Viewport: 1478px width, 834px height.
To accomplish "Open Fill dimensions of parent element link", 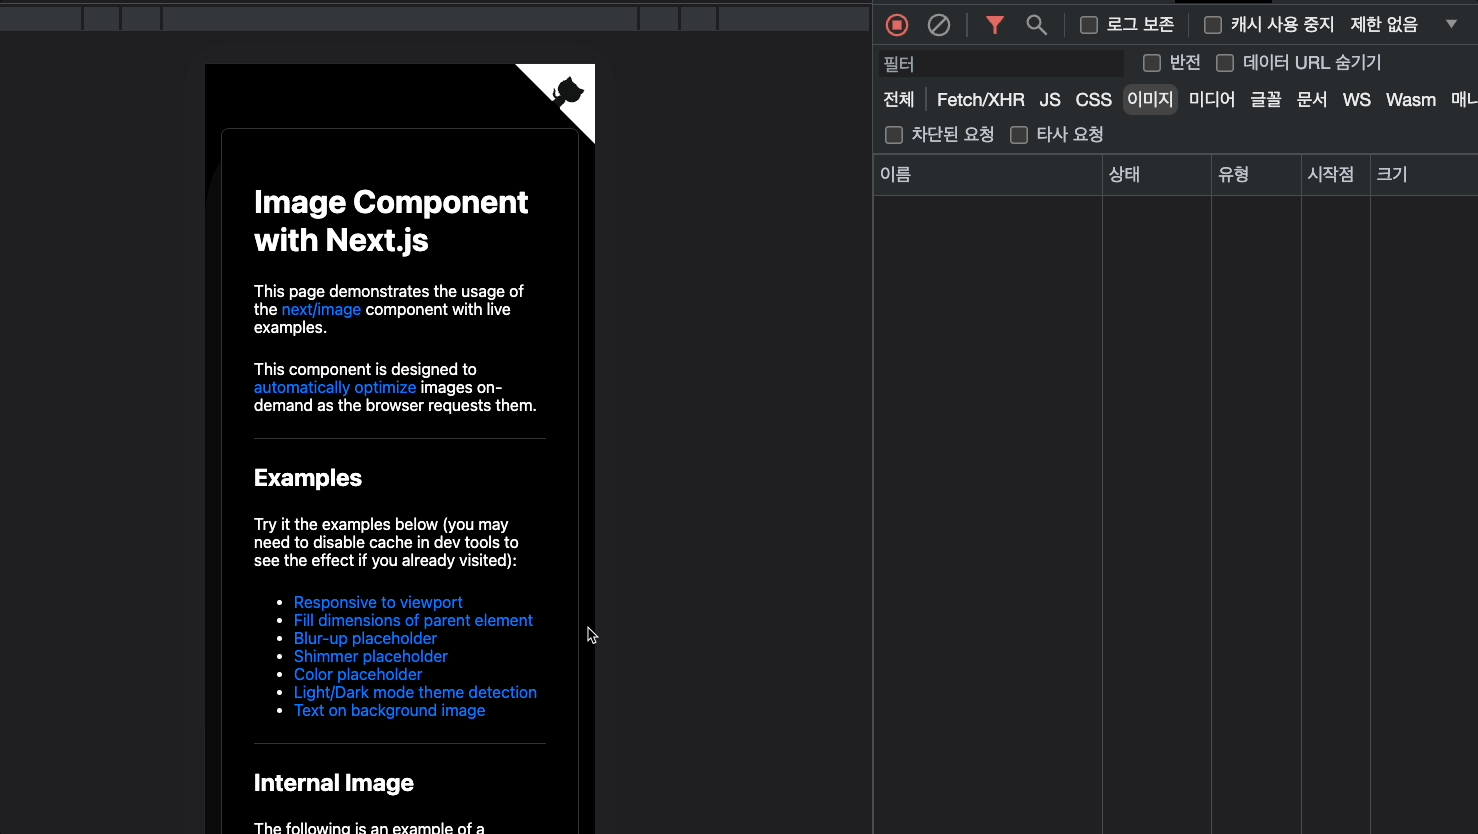I will coord(413,620).
